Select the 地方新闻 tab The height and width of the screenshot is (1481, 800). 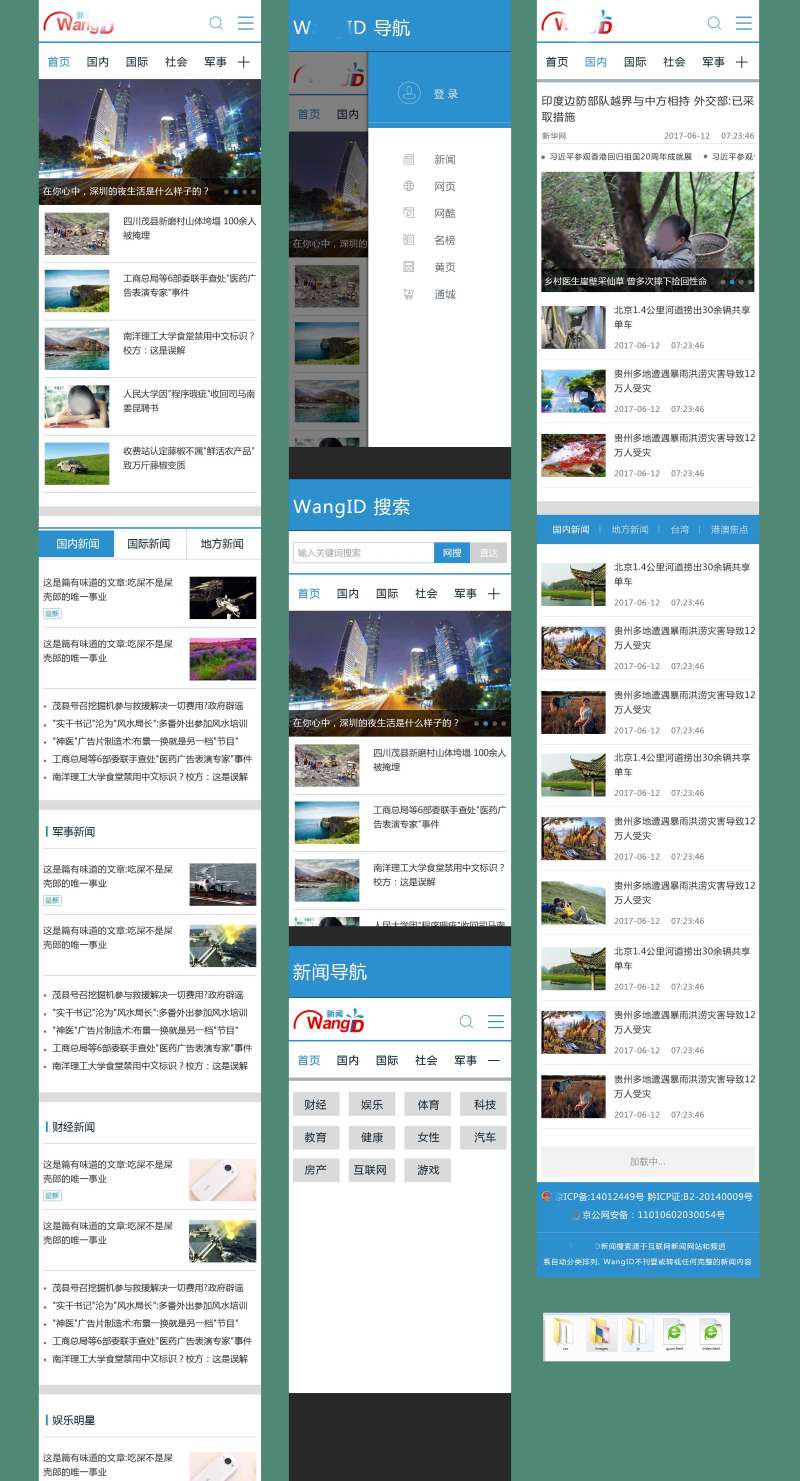[x=222, y=544]
